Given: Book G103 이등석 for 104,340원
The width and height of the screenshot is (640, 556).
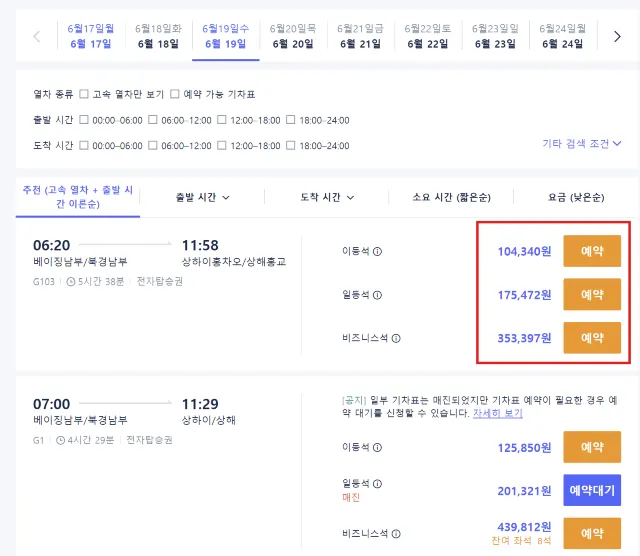Looking at the screenshot, I should click(592, 252).
